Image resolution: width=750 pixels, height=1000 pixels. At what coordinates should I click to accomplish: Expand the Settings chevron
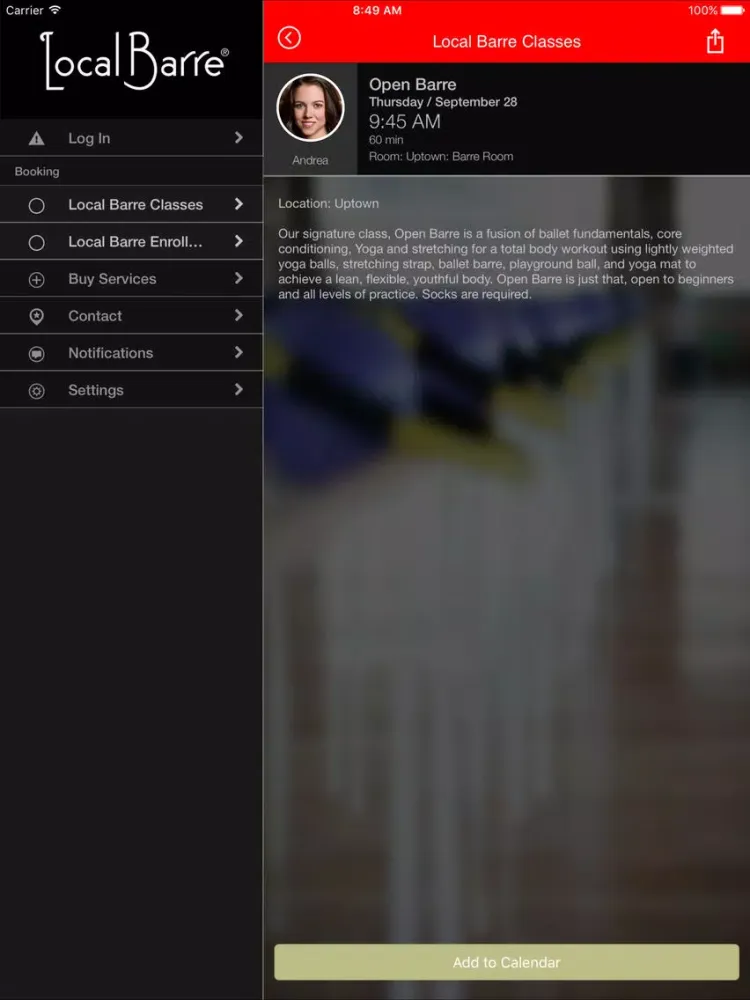239,388
